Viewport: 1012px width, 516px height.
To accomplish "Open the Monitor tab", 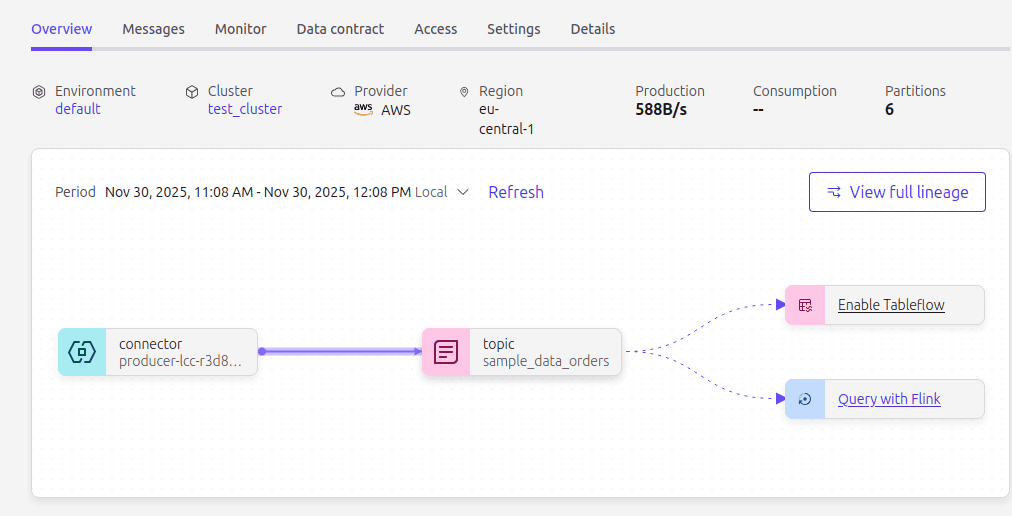I will (240, 29).
